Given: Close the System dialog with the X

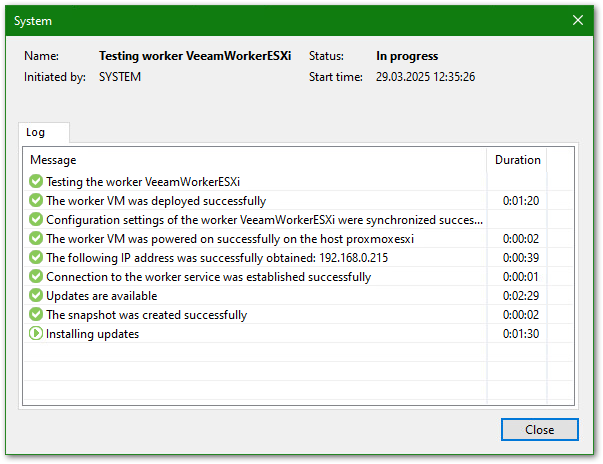Looking at the screenshot, I should [x=578, y=20].
